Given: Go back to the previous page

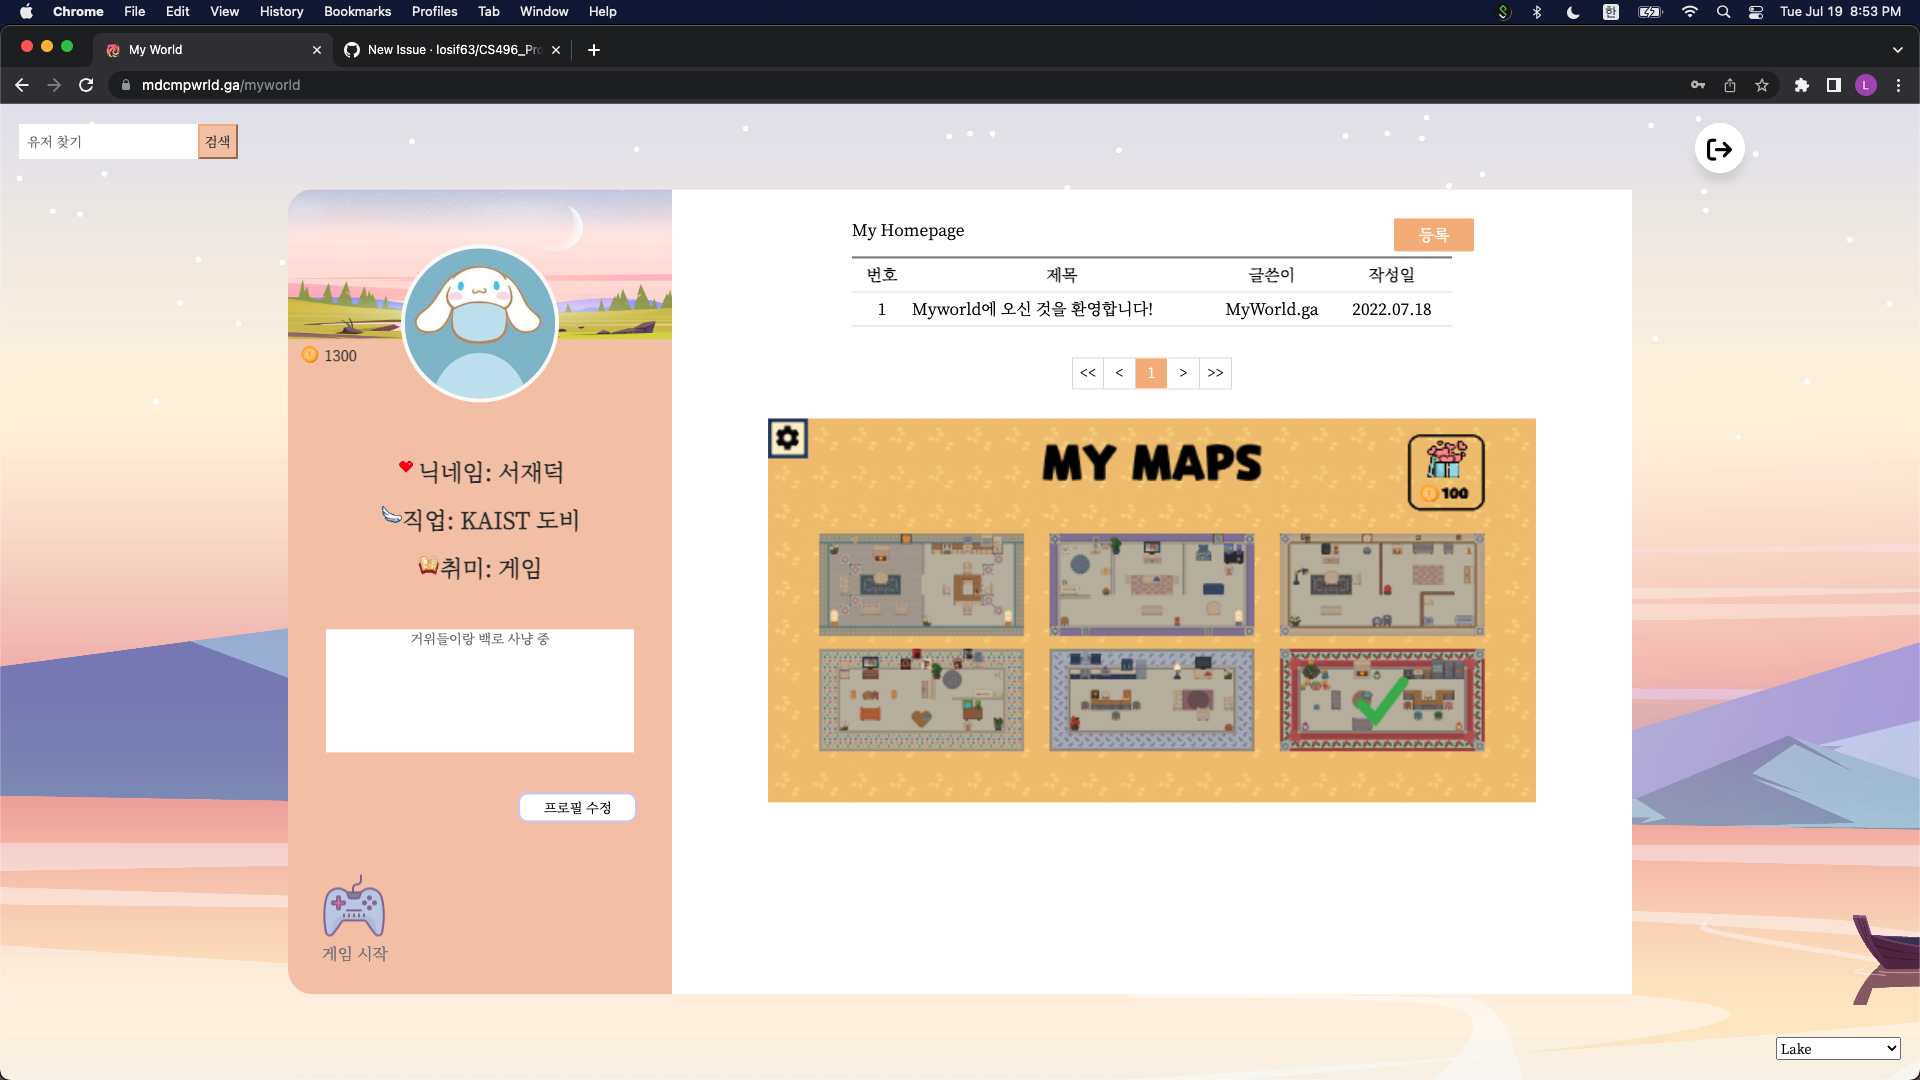Looking at the screenshot, I should coord(22,85).
